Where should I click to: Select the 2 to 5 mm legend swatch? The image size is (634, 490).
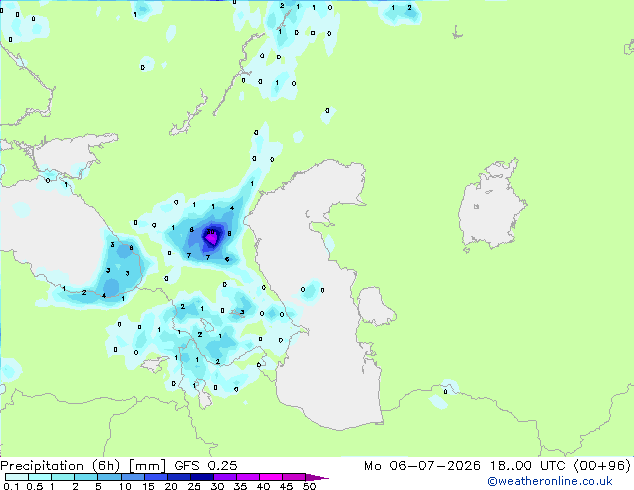(86, 477)
